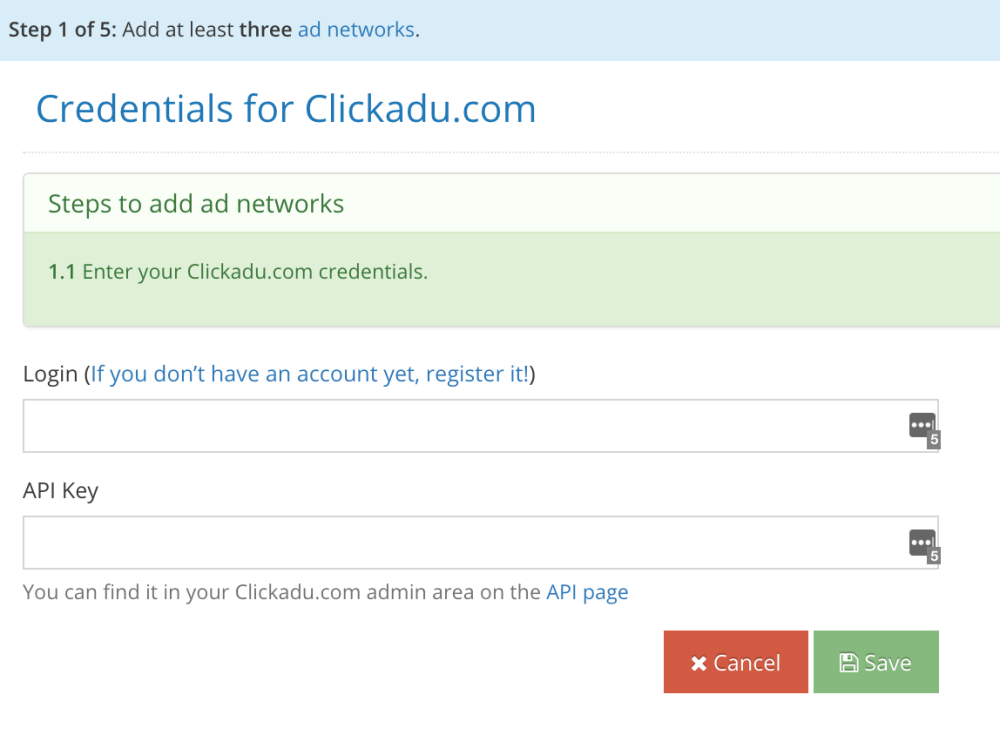Screen dimensions: 1000x742
Task: Click the X icon on the Cancel button
Action: [x=699, y=664]
